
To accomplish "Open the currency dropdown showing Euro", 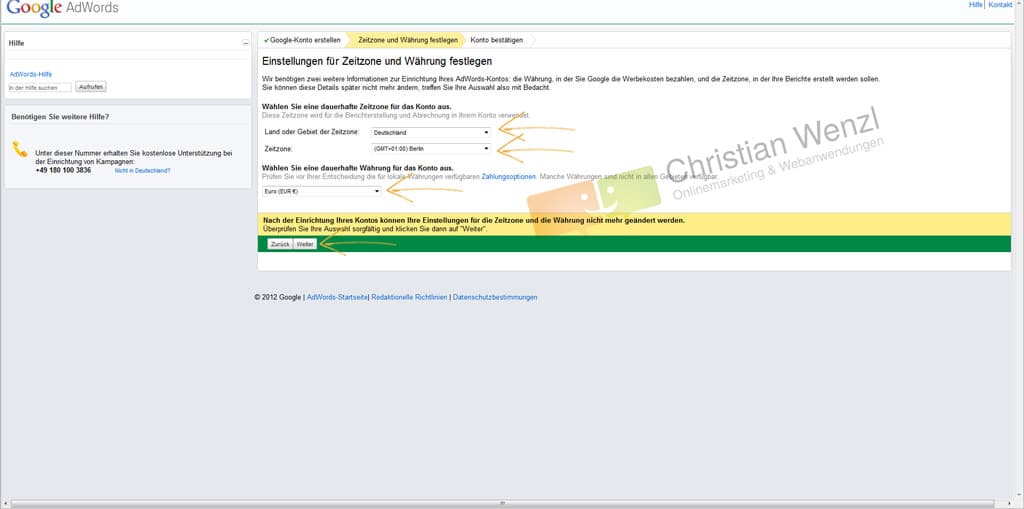I will tap(322, 190).
